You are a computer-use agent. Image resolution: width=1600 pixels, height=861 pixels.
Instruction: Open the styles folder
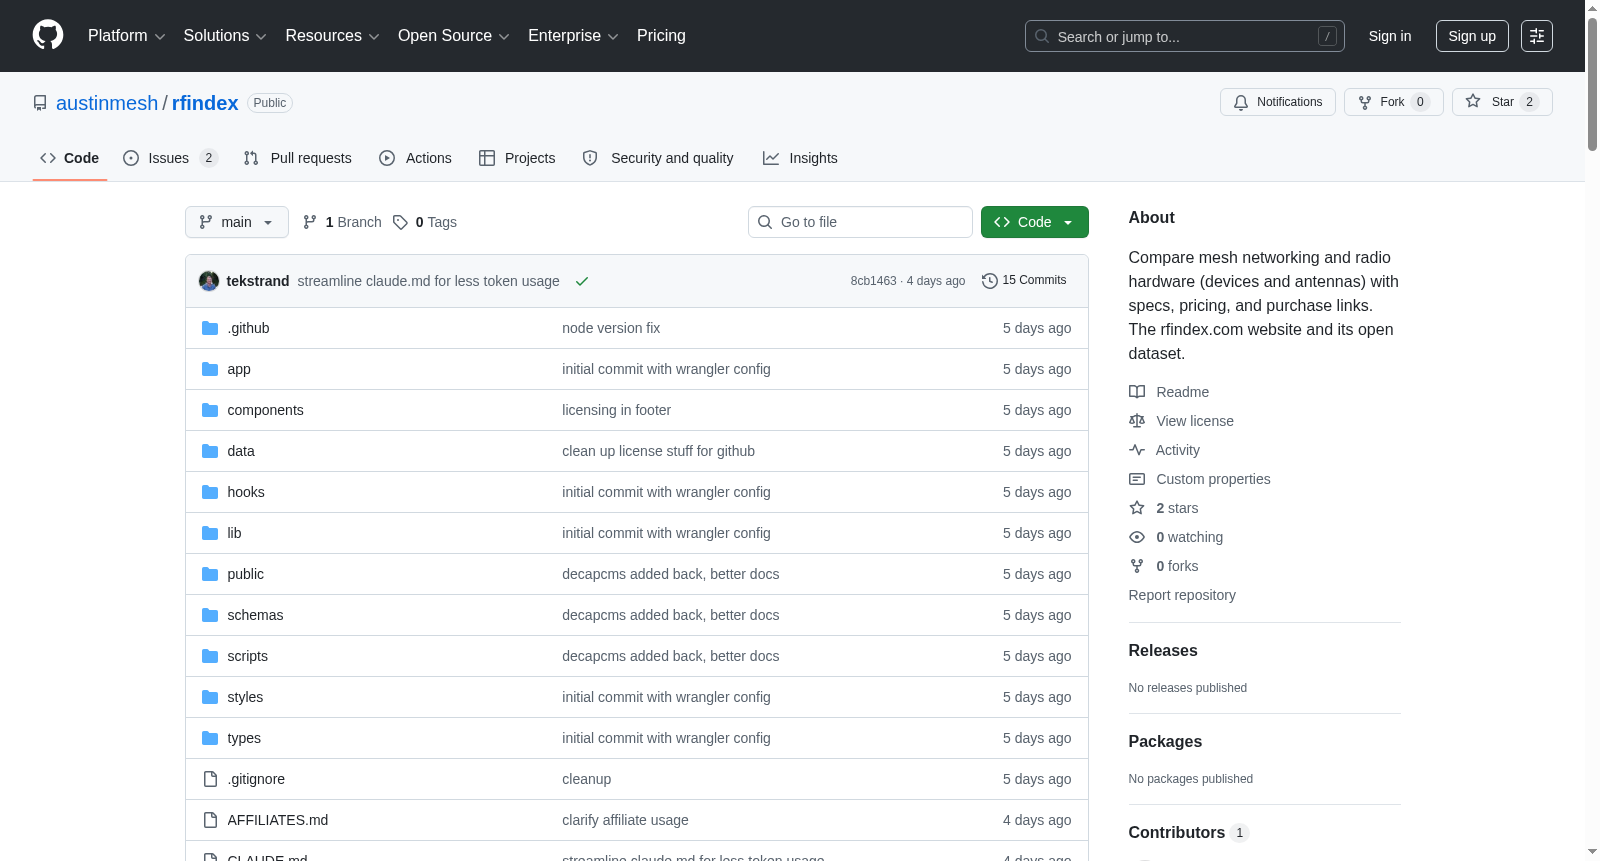(245, 697)
